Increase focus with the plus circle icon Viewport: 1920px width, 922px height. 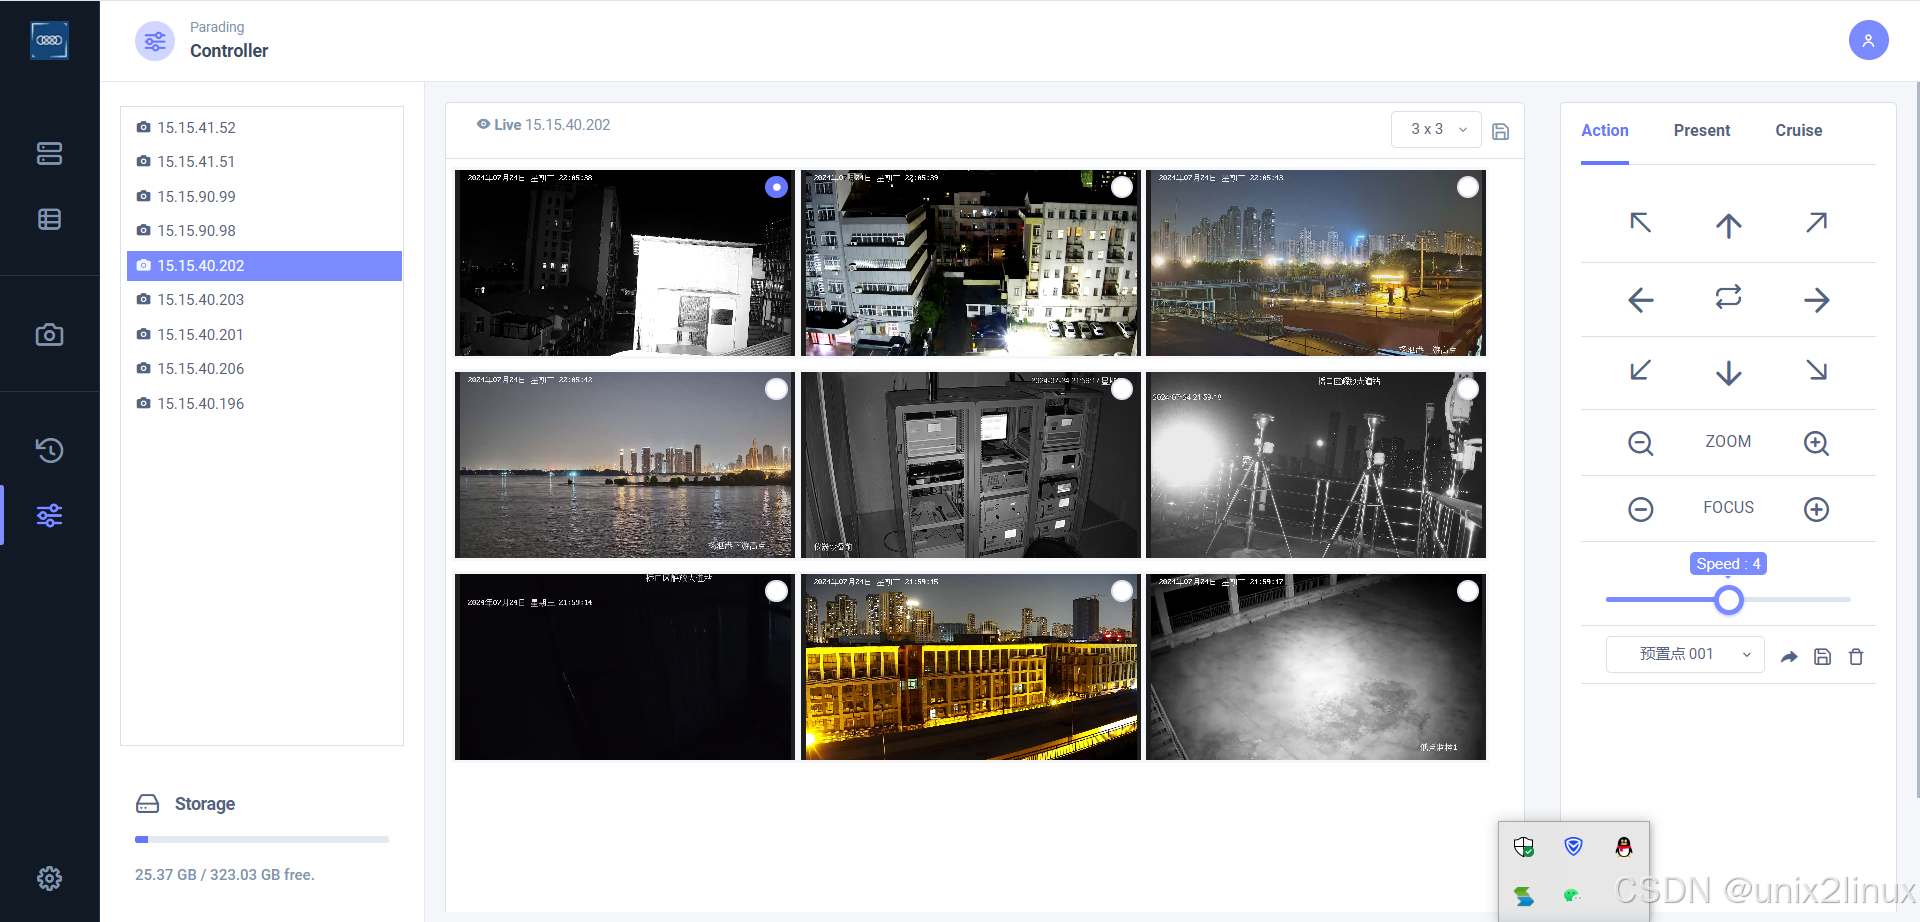pos(1816,509)
